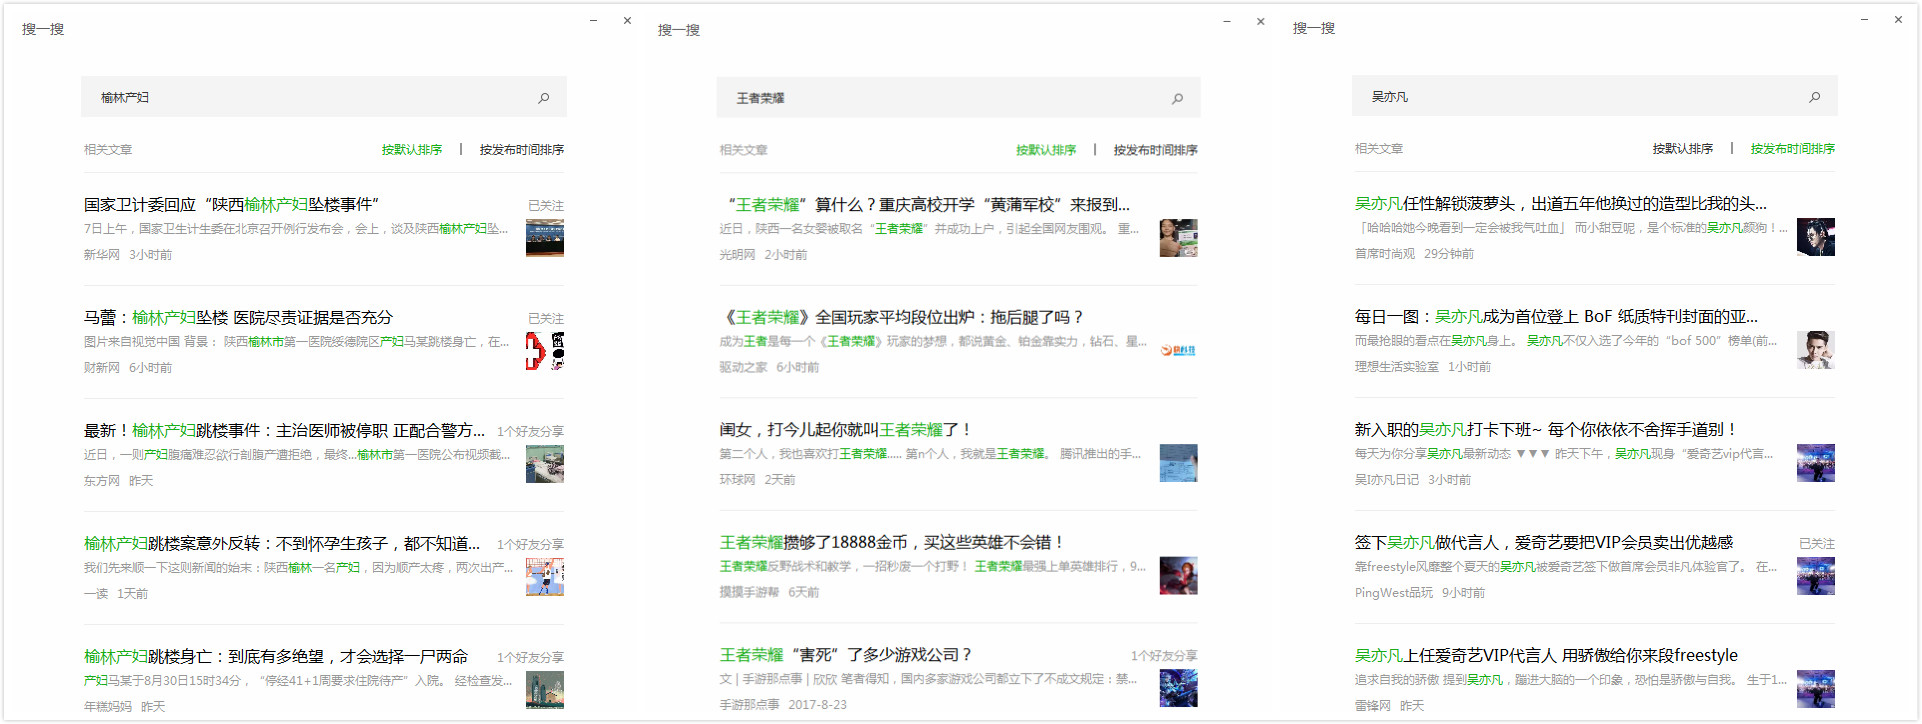Click thumbnail of the PingWest品玩 article
The image size is (1922, 724).
pyautogui.click(x=1816, y=576)
